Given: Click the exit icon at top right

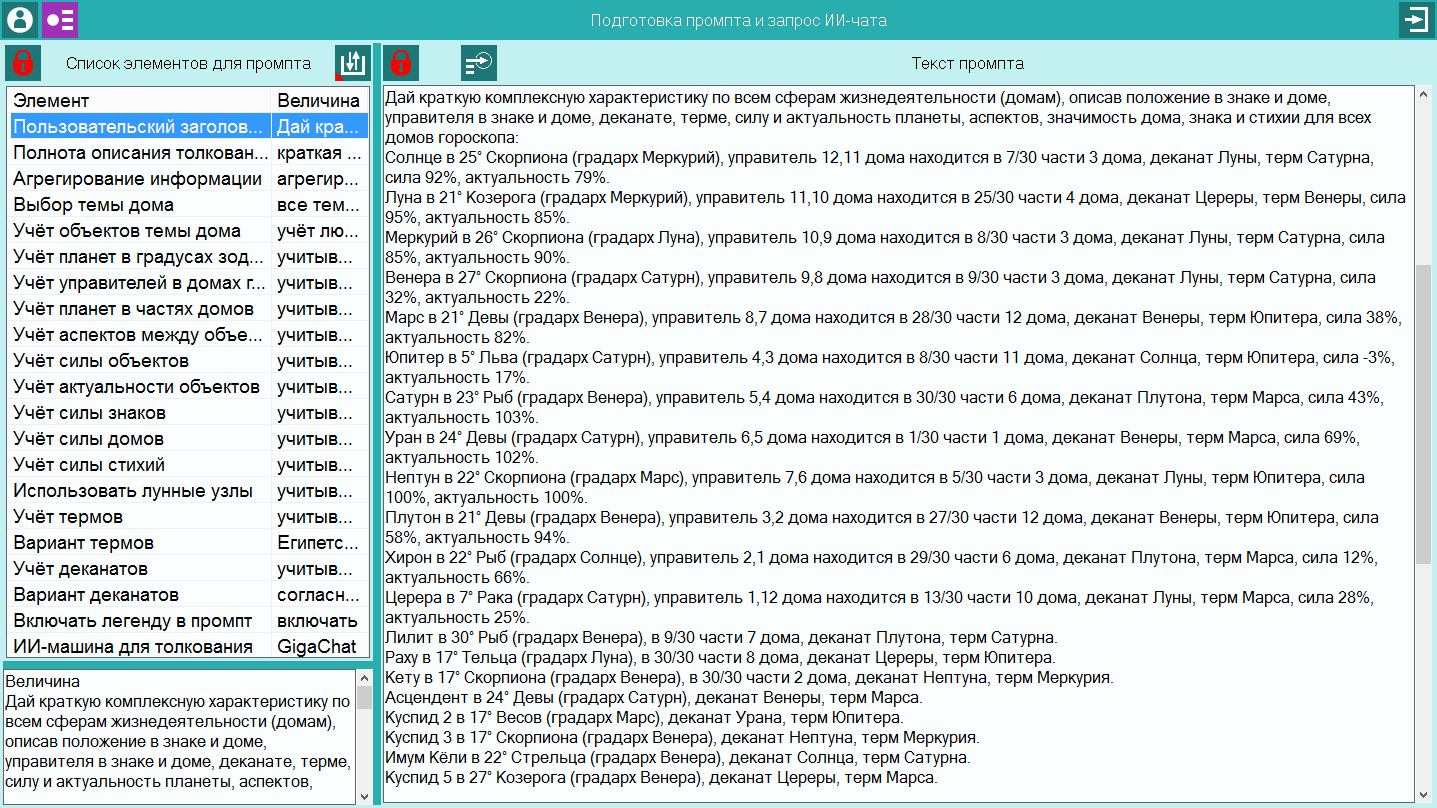Looking at the screenshot, I should click(1416, 20).
